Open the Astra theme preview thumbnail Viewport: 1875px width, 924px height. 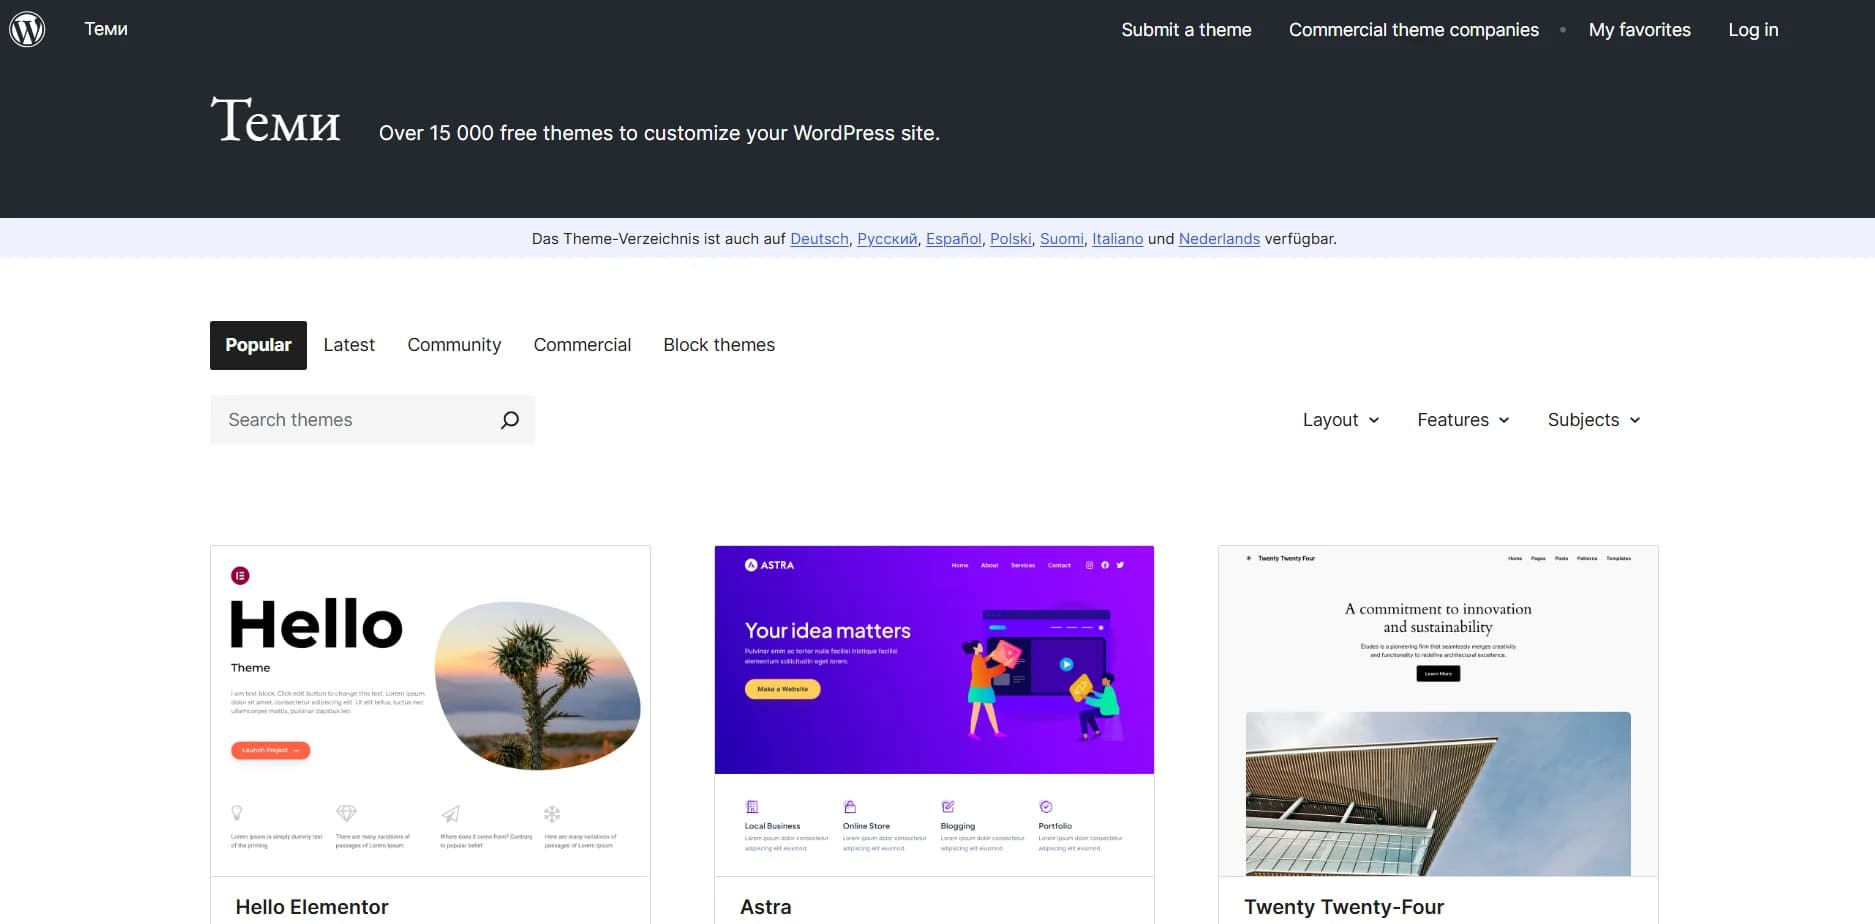(x=934, y=711)
